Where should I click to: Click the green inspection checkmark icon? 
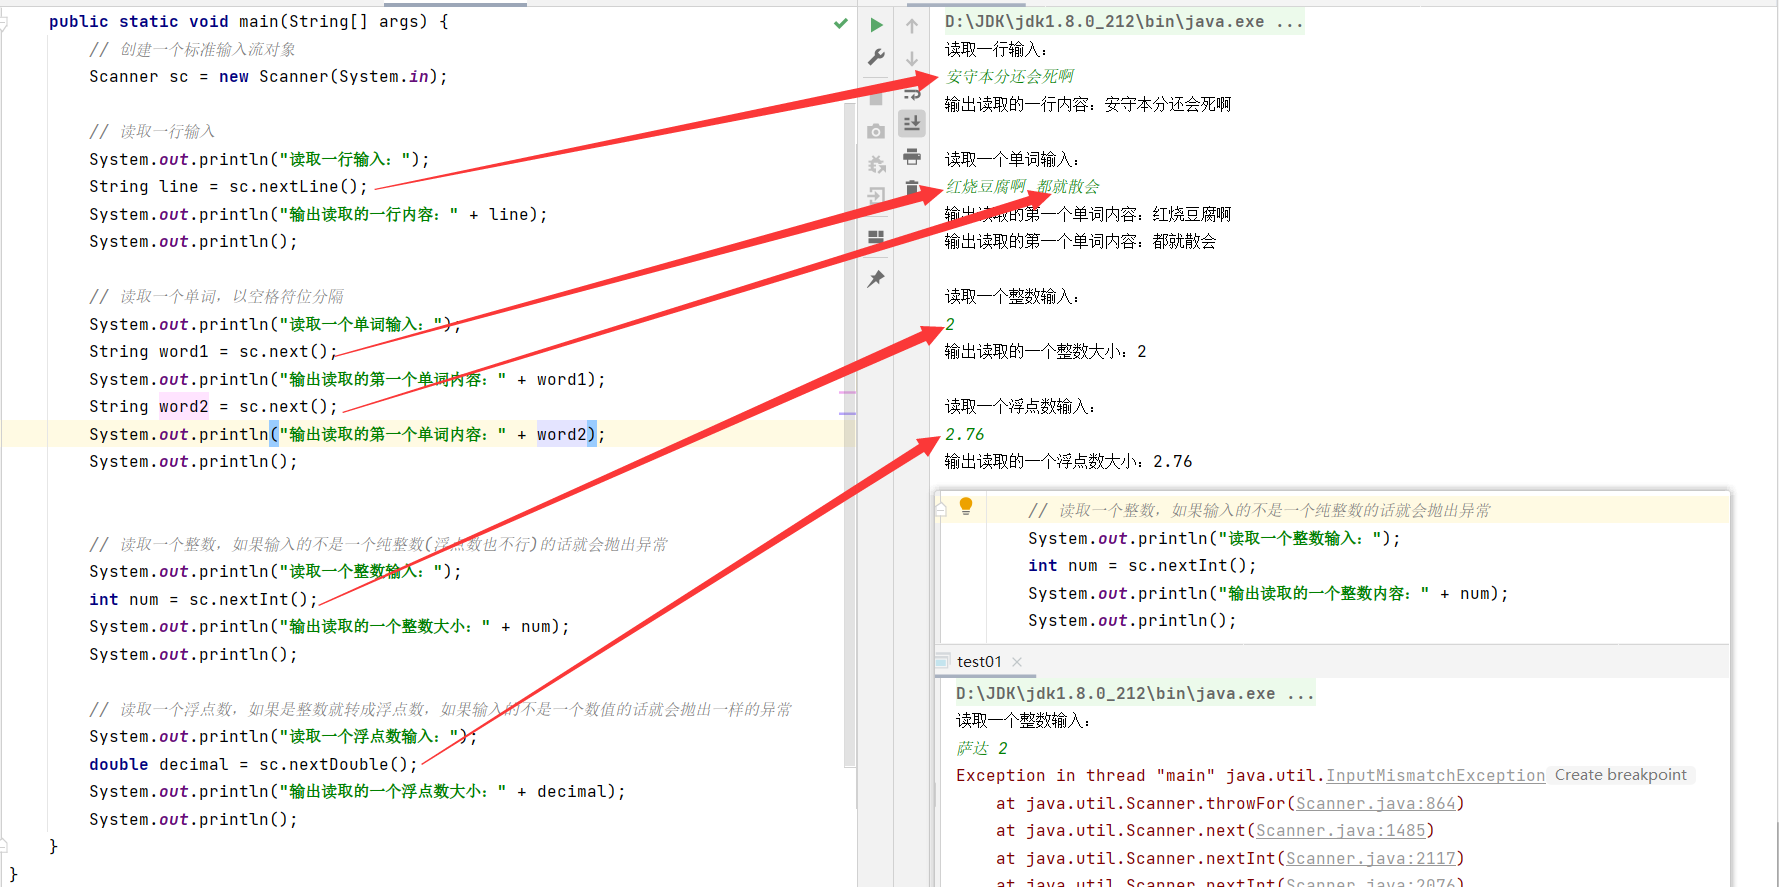(841, 23)
